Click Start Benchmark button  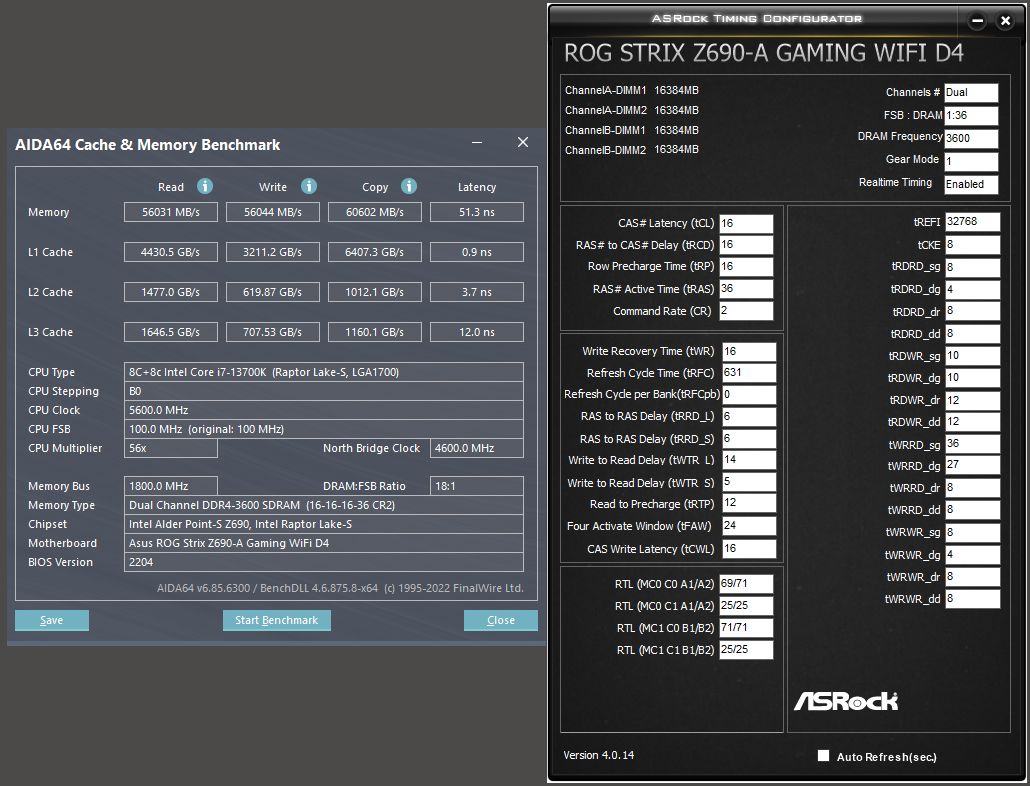pos(277,621)
